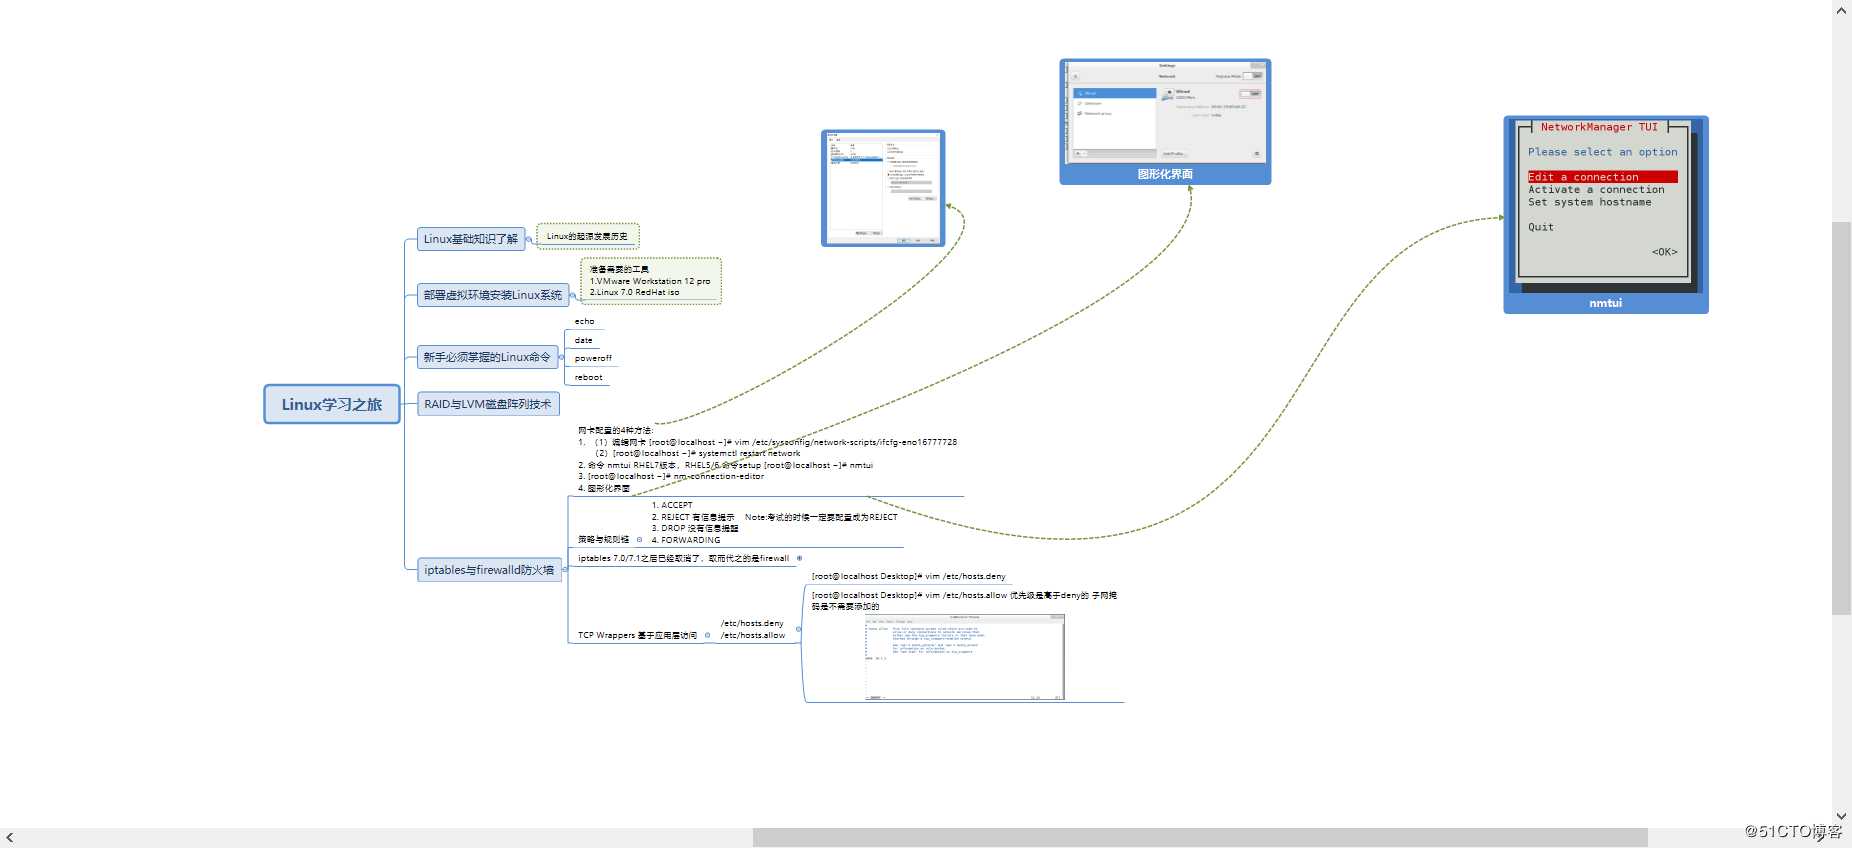Open the nmtui NetworkManager TUI thumbnail
Image resolution: width=1852 pixels, height=848 pixels.
1606,214
